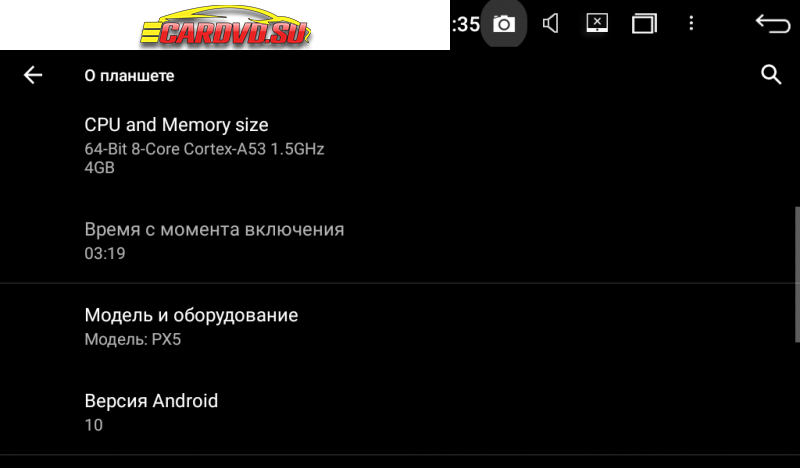Tap the 03:19 uptime value
Viewport: 800px width, 468px height.
click(105, 254)
